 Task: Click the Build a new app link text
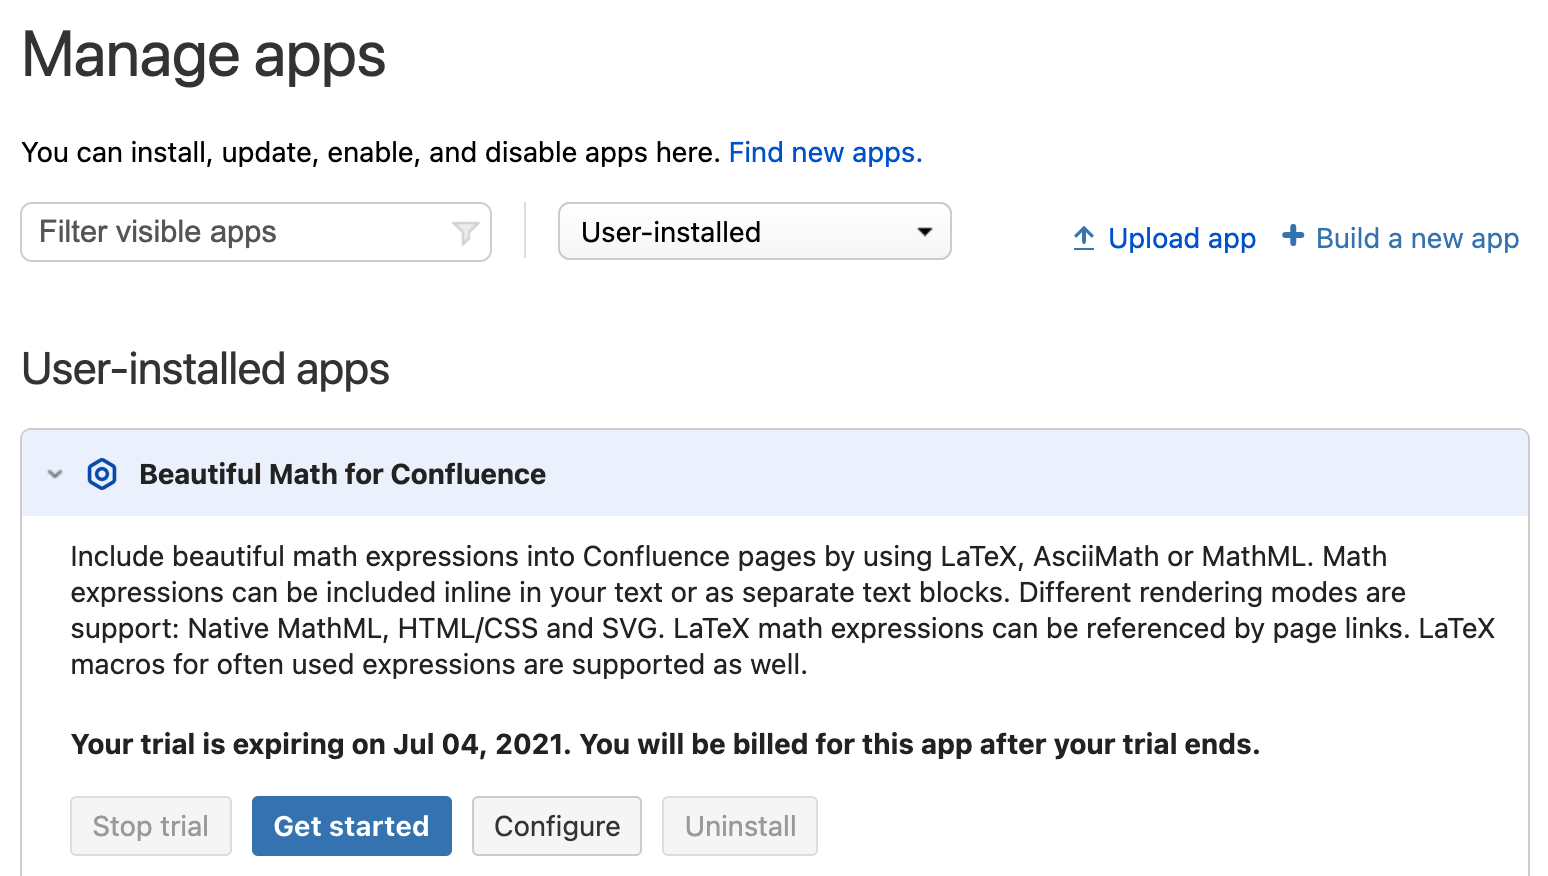coord(1417,239)
